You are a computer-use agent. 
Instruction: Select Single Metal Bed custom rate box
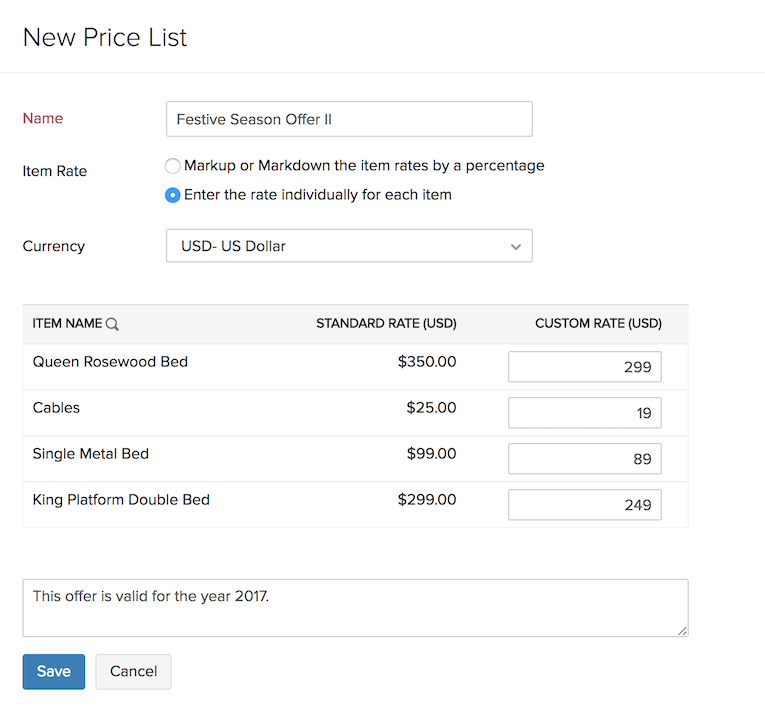click(584, 459)
